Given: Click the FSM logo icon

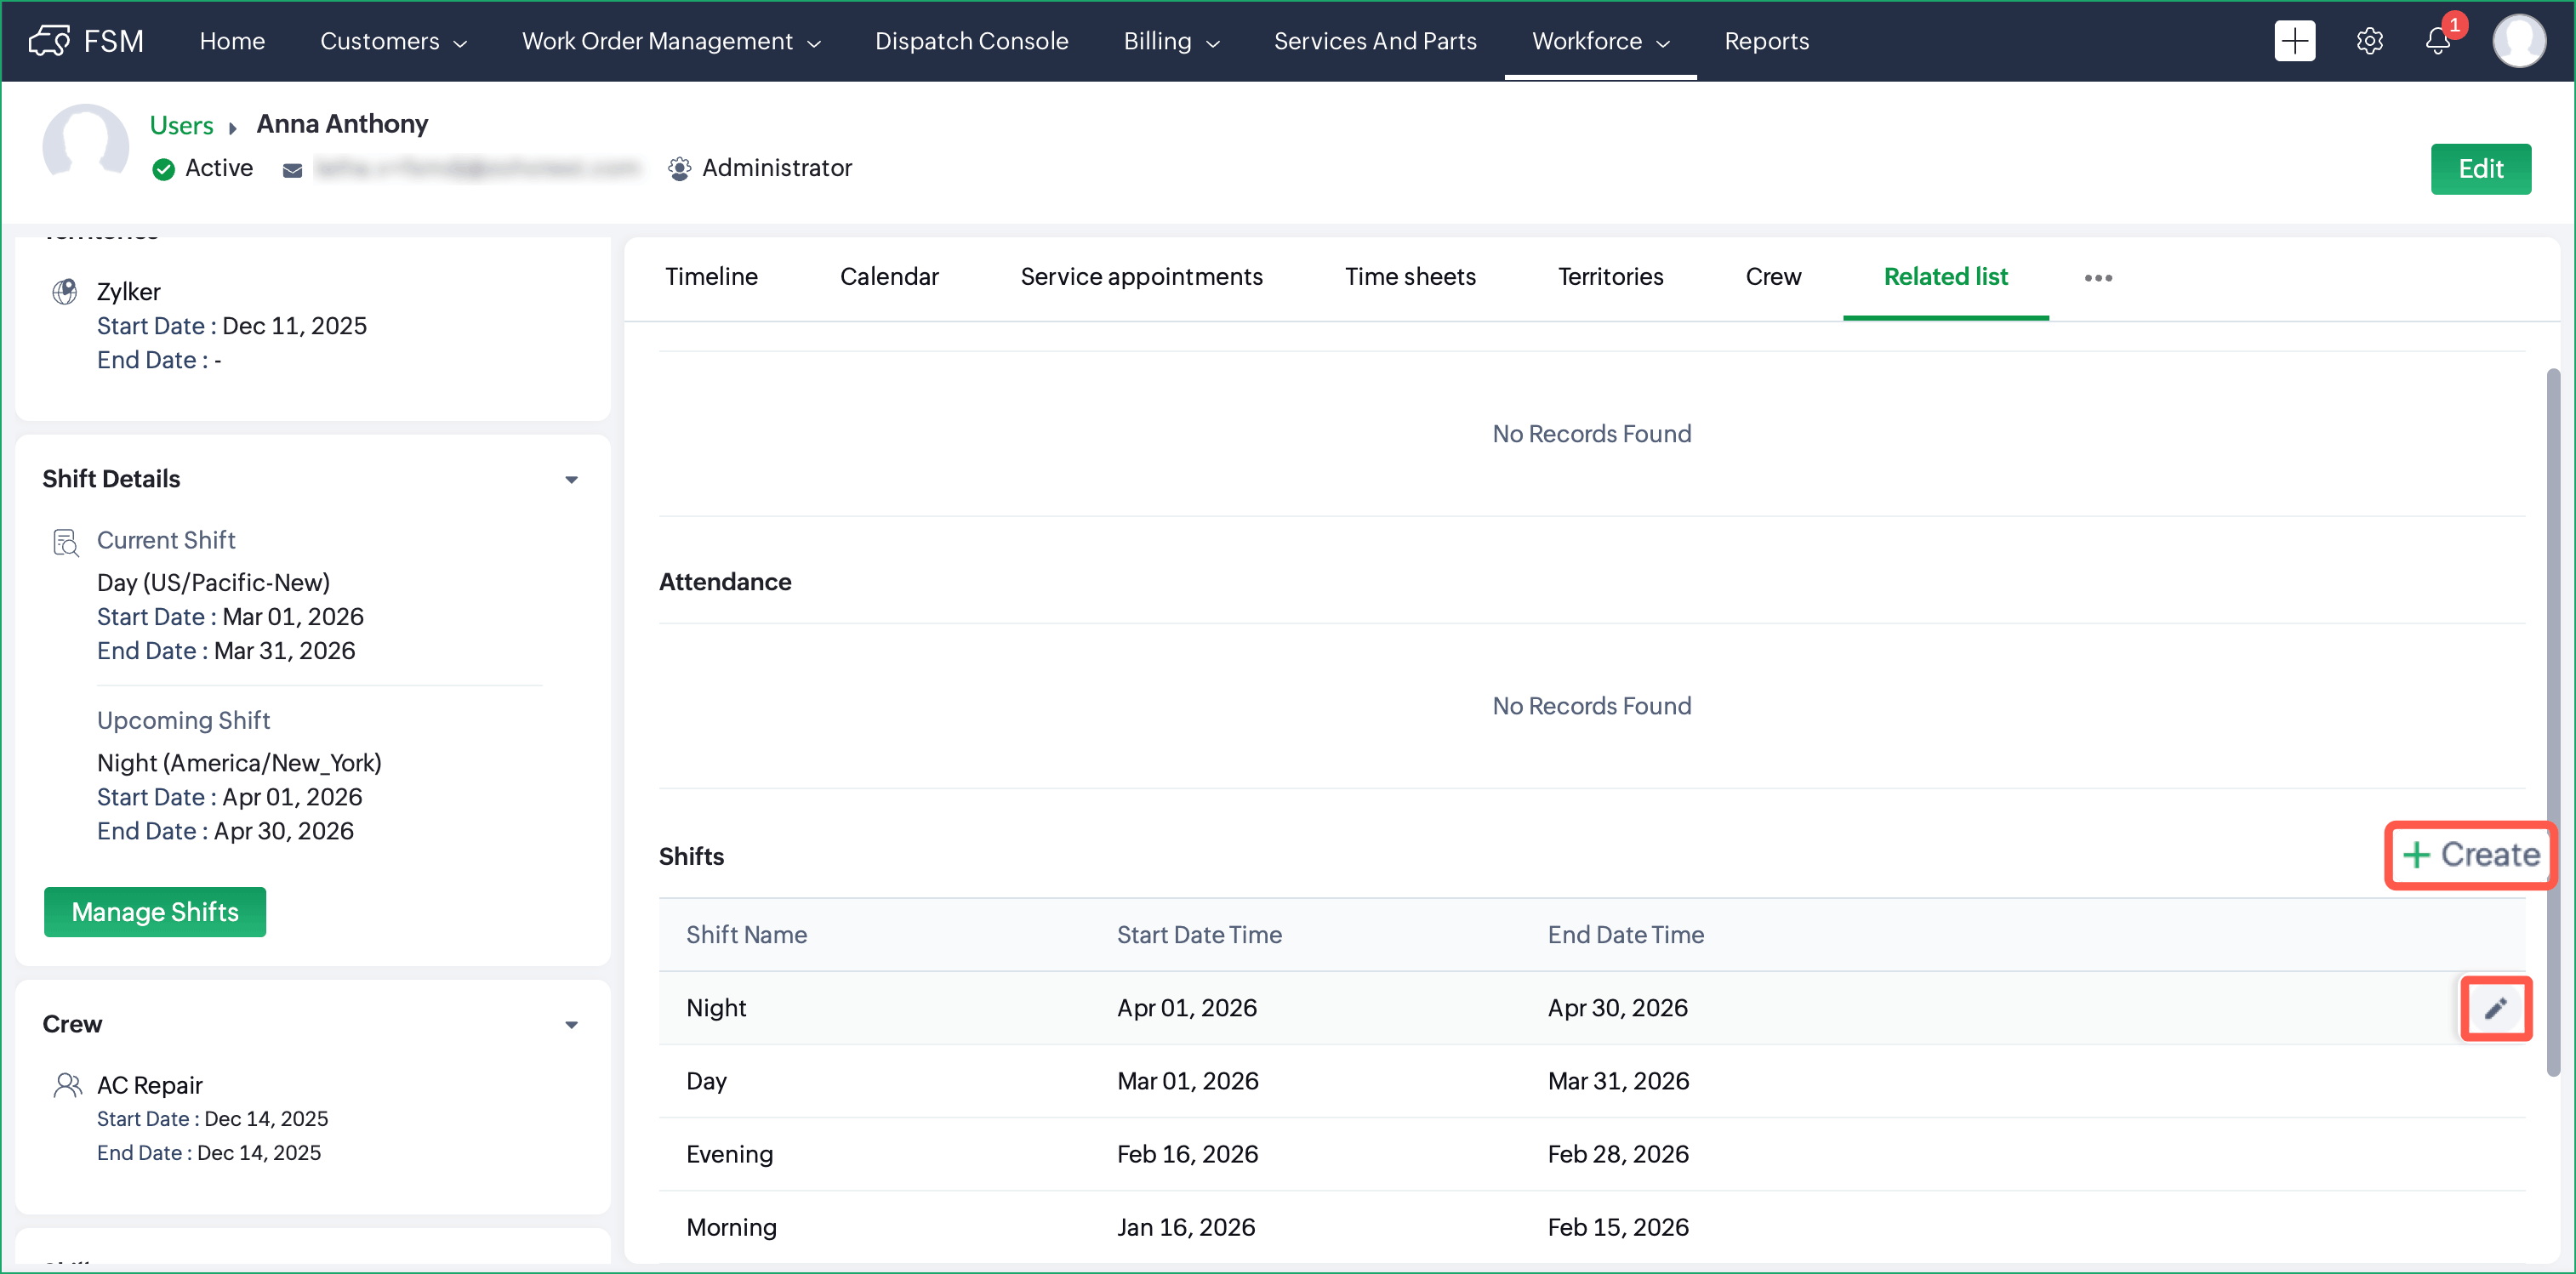Looking at the screenshot, I should coord(49,41).
